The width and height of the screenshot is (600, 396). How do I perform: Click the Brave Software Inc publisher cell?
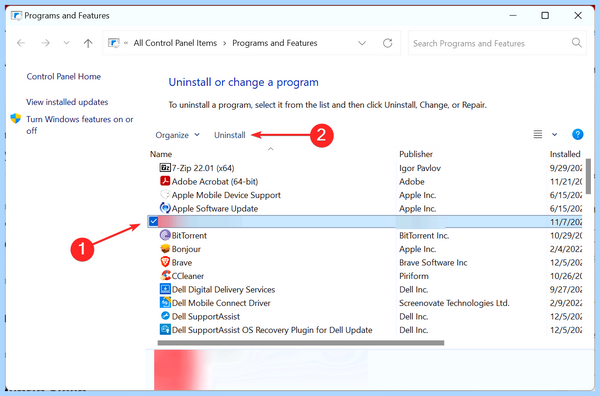coord(433,262)
